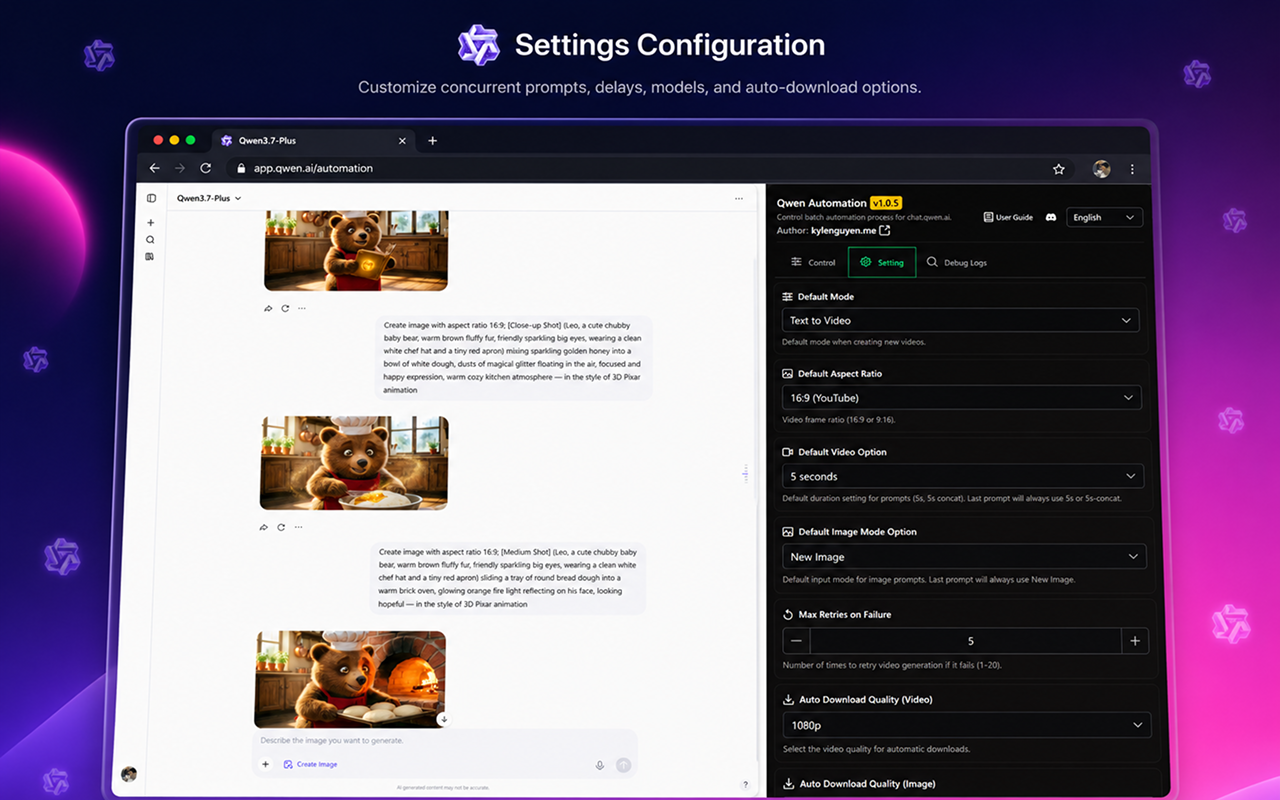Click the scroll-to-bottom arrow icon over the image
The height and width of the screenshot is (800, 1280).
[x=443, y=719]
